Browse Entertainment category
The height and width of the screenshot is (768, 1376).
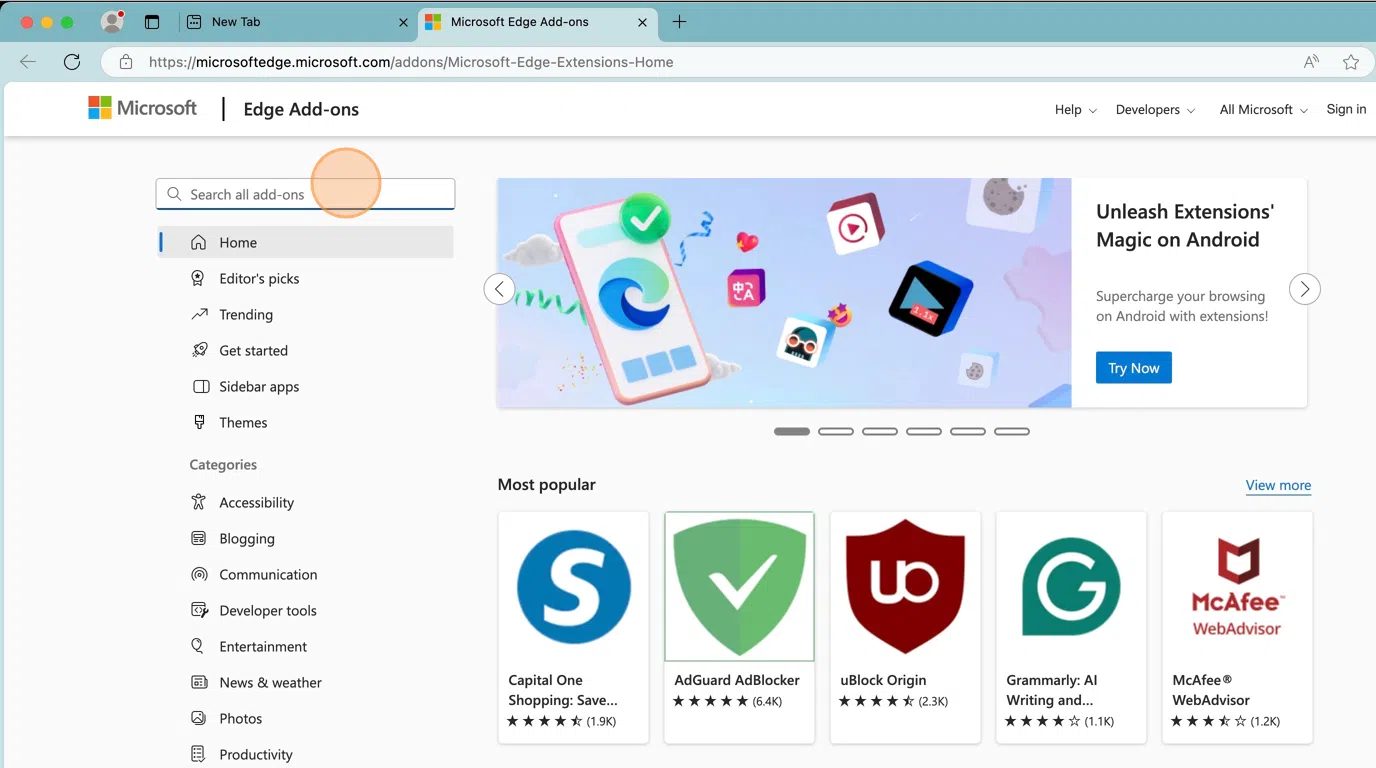pyautogui.click(x=306, y=646)
